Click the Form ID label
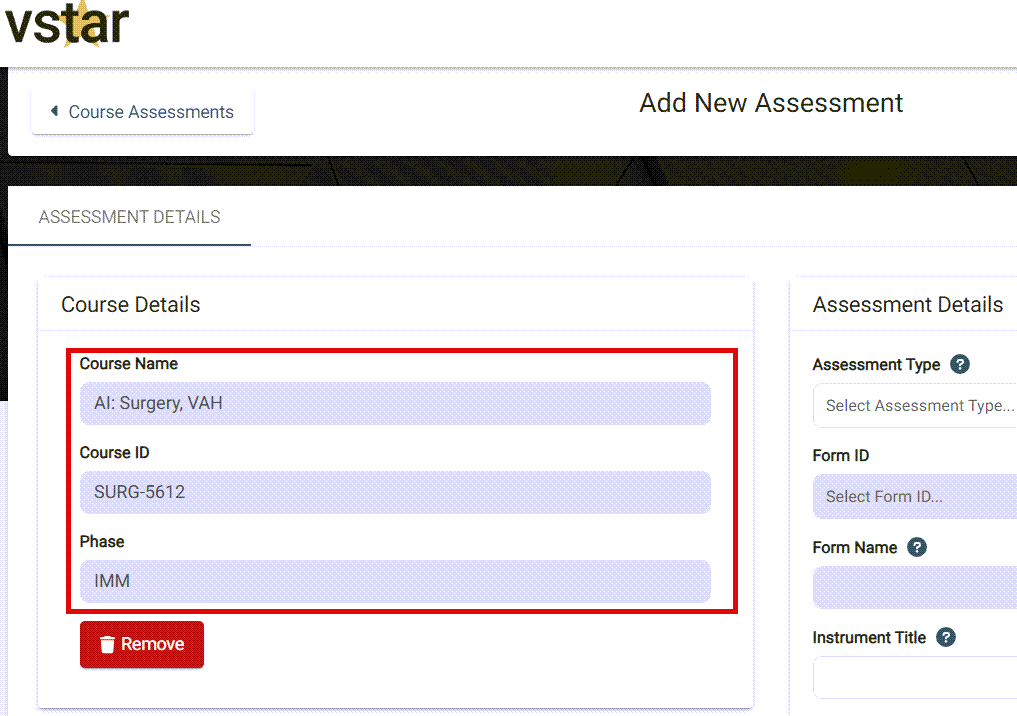 [x=840, y=456]
